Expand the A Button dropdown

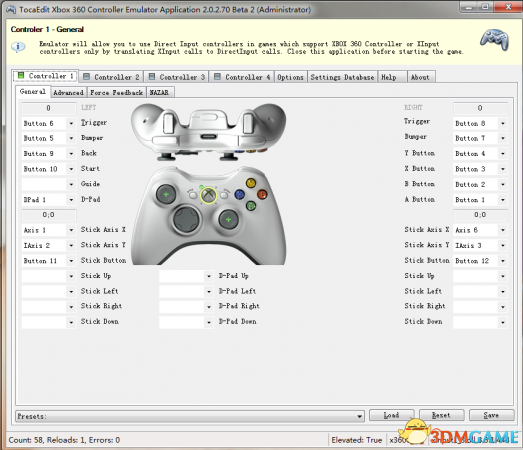click(x=503, y=200)
